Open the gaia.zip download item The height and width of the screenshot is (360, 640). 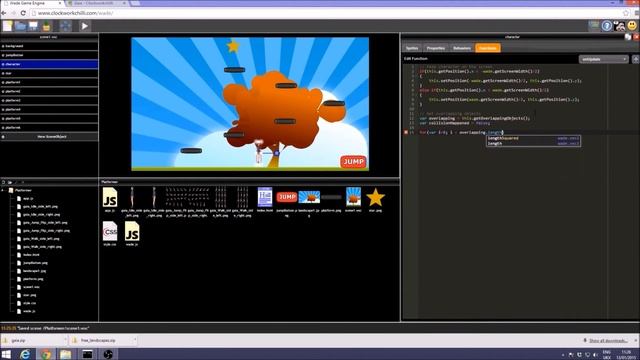[33, 340]
